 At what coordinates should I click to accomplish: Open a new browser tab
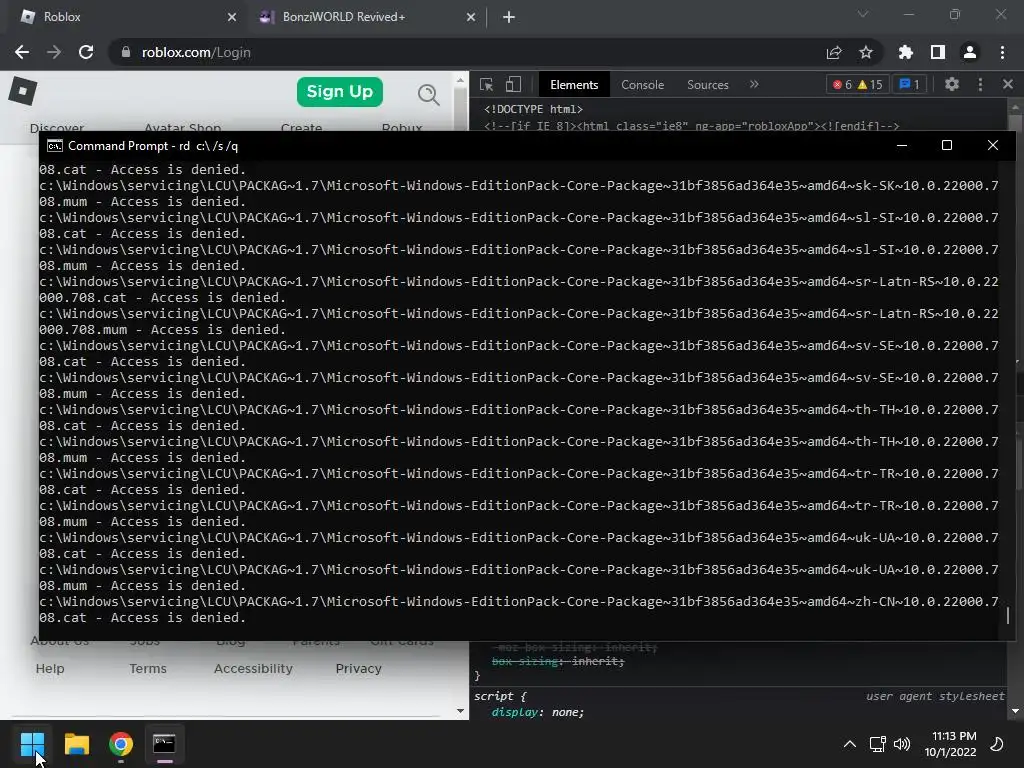tap(509, 17)
